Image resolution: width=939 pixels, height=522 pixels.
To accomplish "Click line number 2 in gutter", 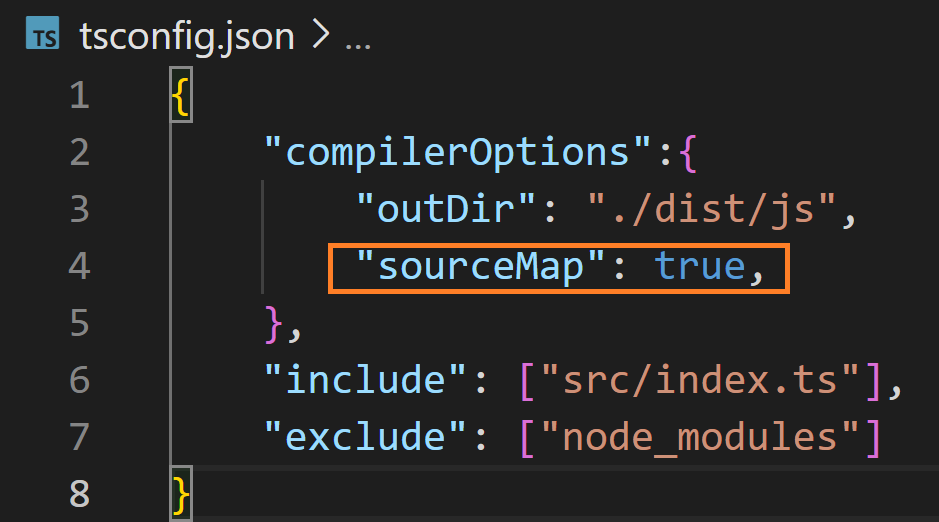I will 80,152.
